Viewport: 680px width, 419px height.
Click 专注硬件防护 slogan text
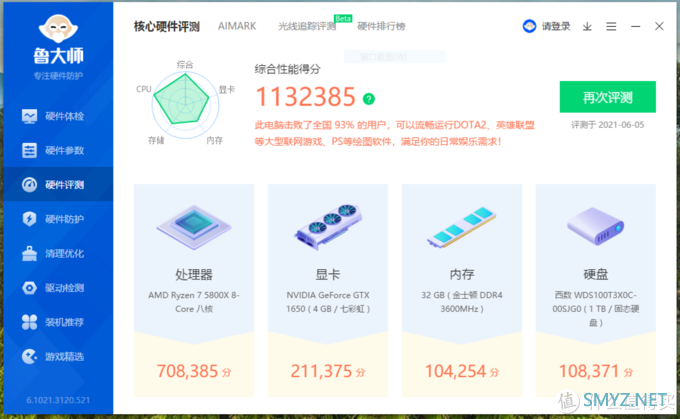coord(58,76)
